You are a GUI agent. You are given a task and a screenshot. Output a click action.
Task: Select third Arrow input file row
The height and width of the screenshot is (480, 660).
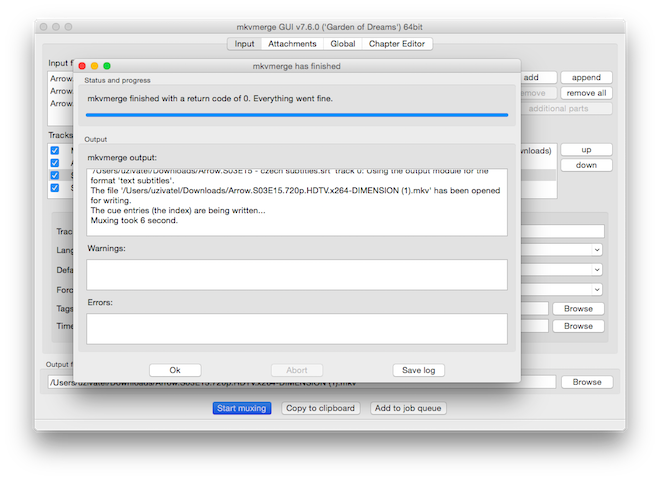tap(61, 104)
